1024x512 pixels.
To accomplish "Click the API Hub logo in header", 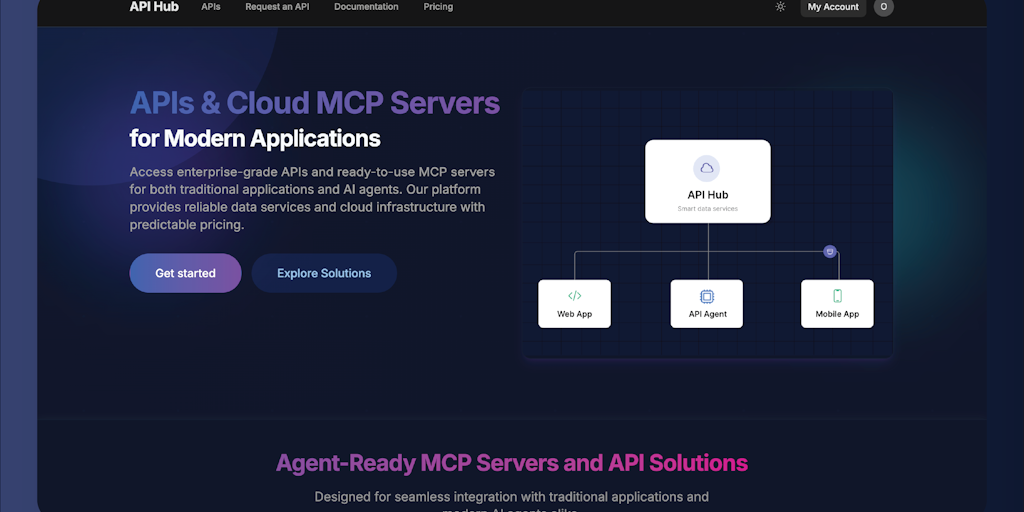I will [x=154, y=7].
